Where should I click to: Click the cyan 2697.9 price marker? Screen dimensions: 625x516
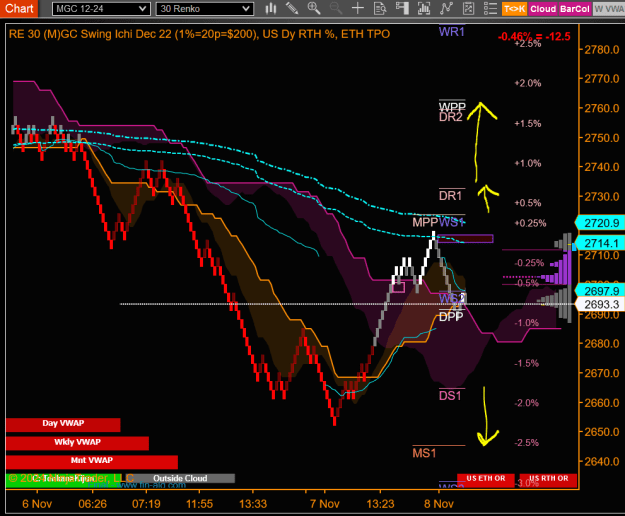[601, 291]
